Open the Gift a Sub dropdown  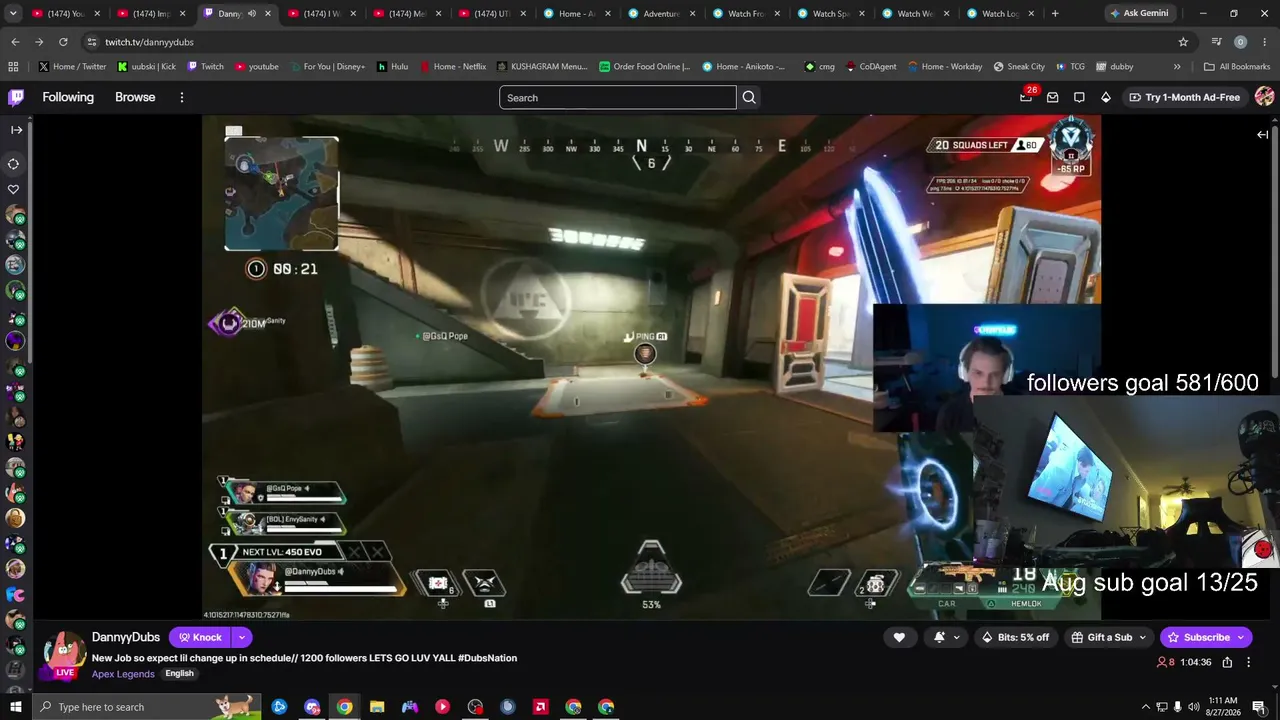tap(1108, 637)
